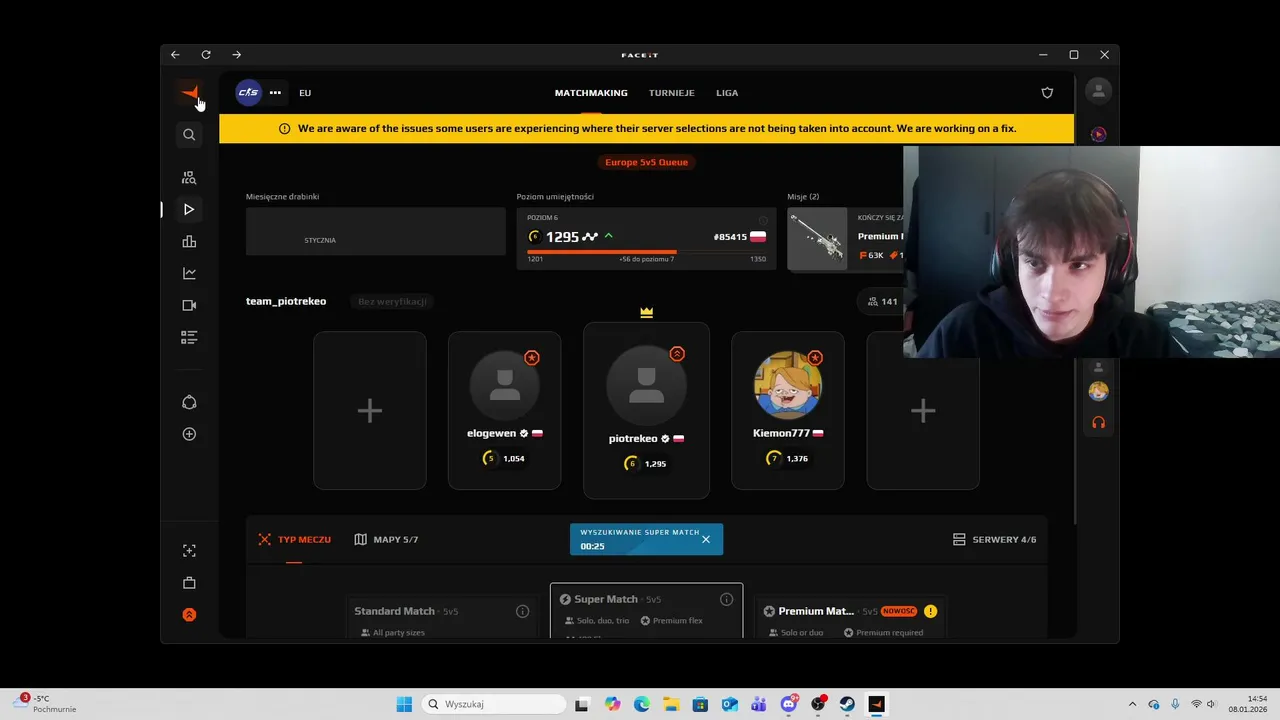
Task: Click the Elo progress bar toward level 7
Action: [x=646, y=252]
